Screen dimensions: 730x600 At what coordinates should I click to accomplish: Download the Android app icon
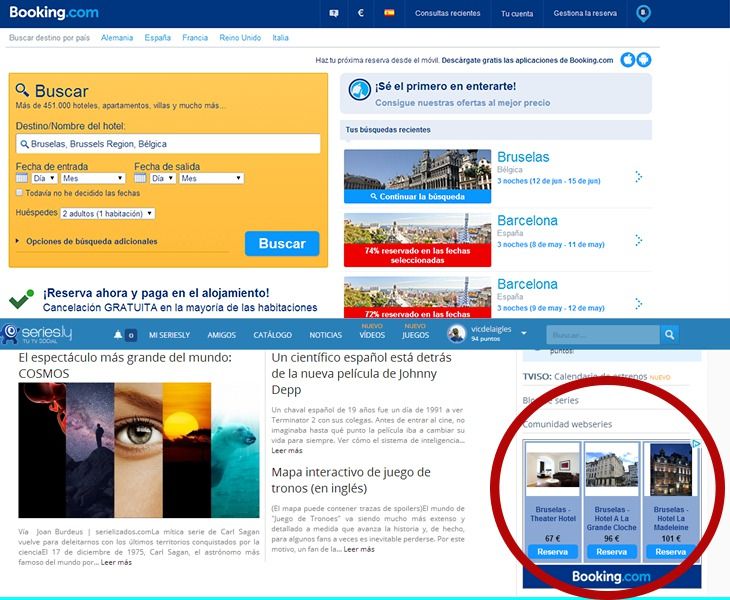click(643, 60)
